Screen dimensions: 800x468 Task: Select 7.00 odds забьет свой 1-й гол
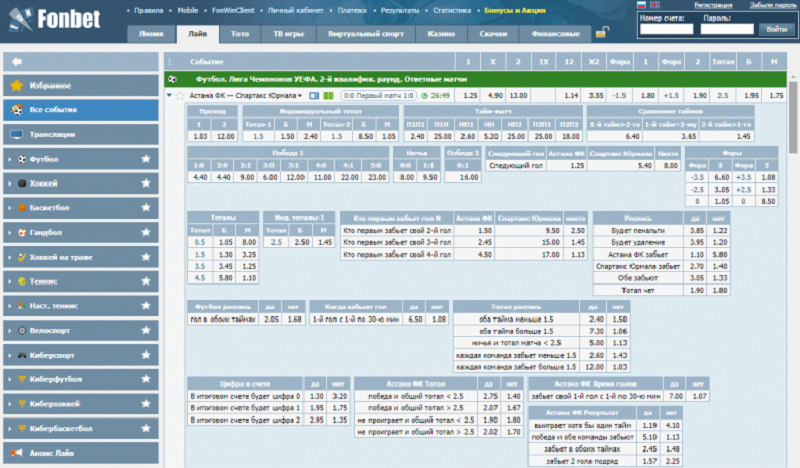point(675,396)
